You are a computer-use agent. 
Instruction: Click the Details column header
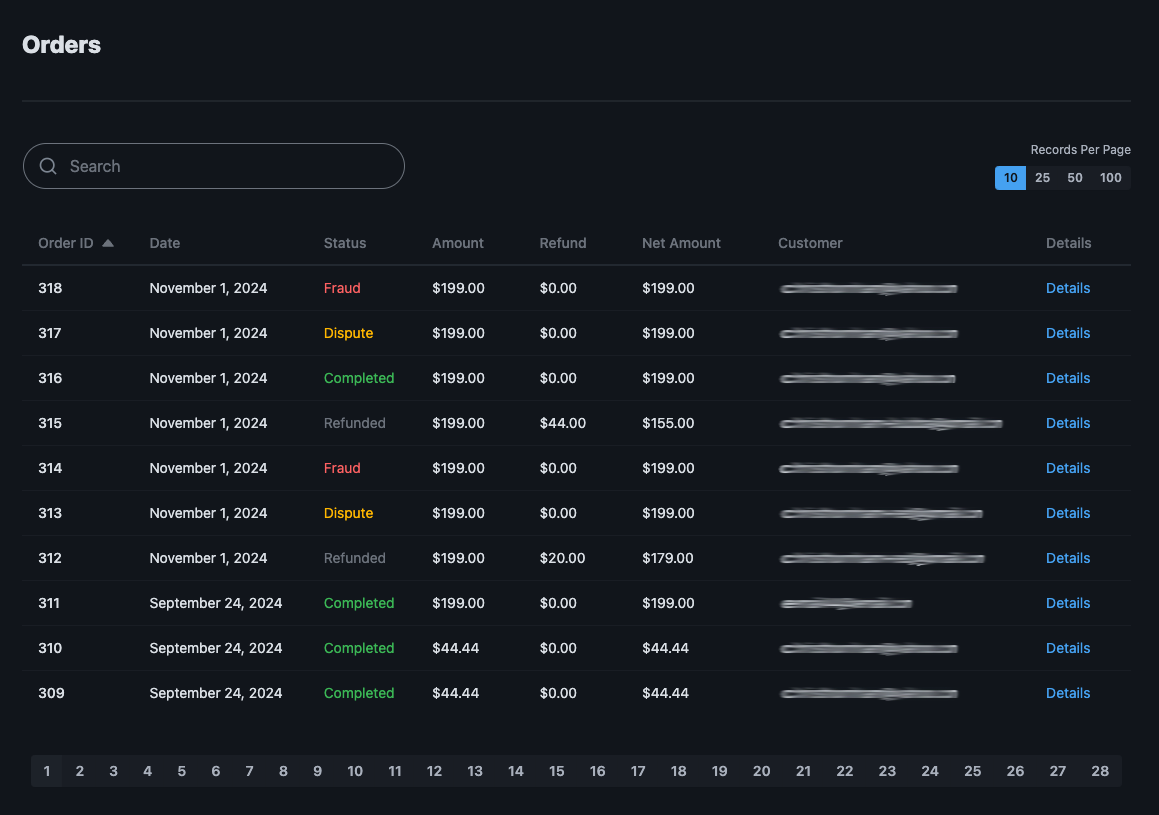coord(1068,243)
